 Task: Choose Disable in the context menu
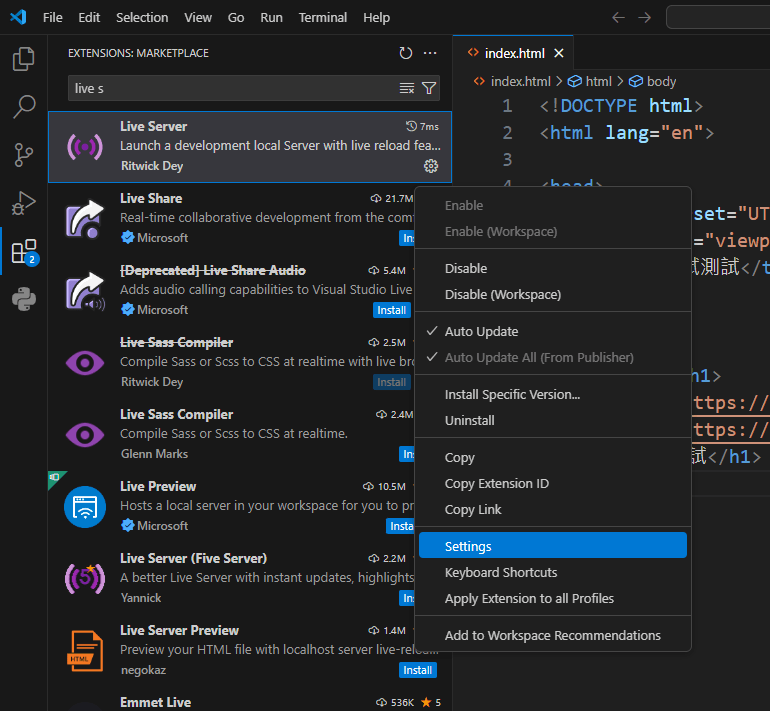point(552,269)
